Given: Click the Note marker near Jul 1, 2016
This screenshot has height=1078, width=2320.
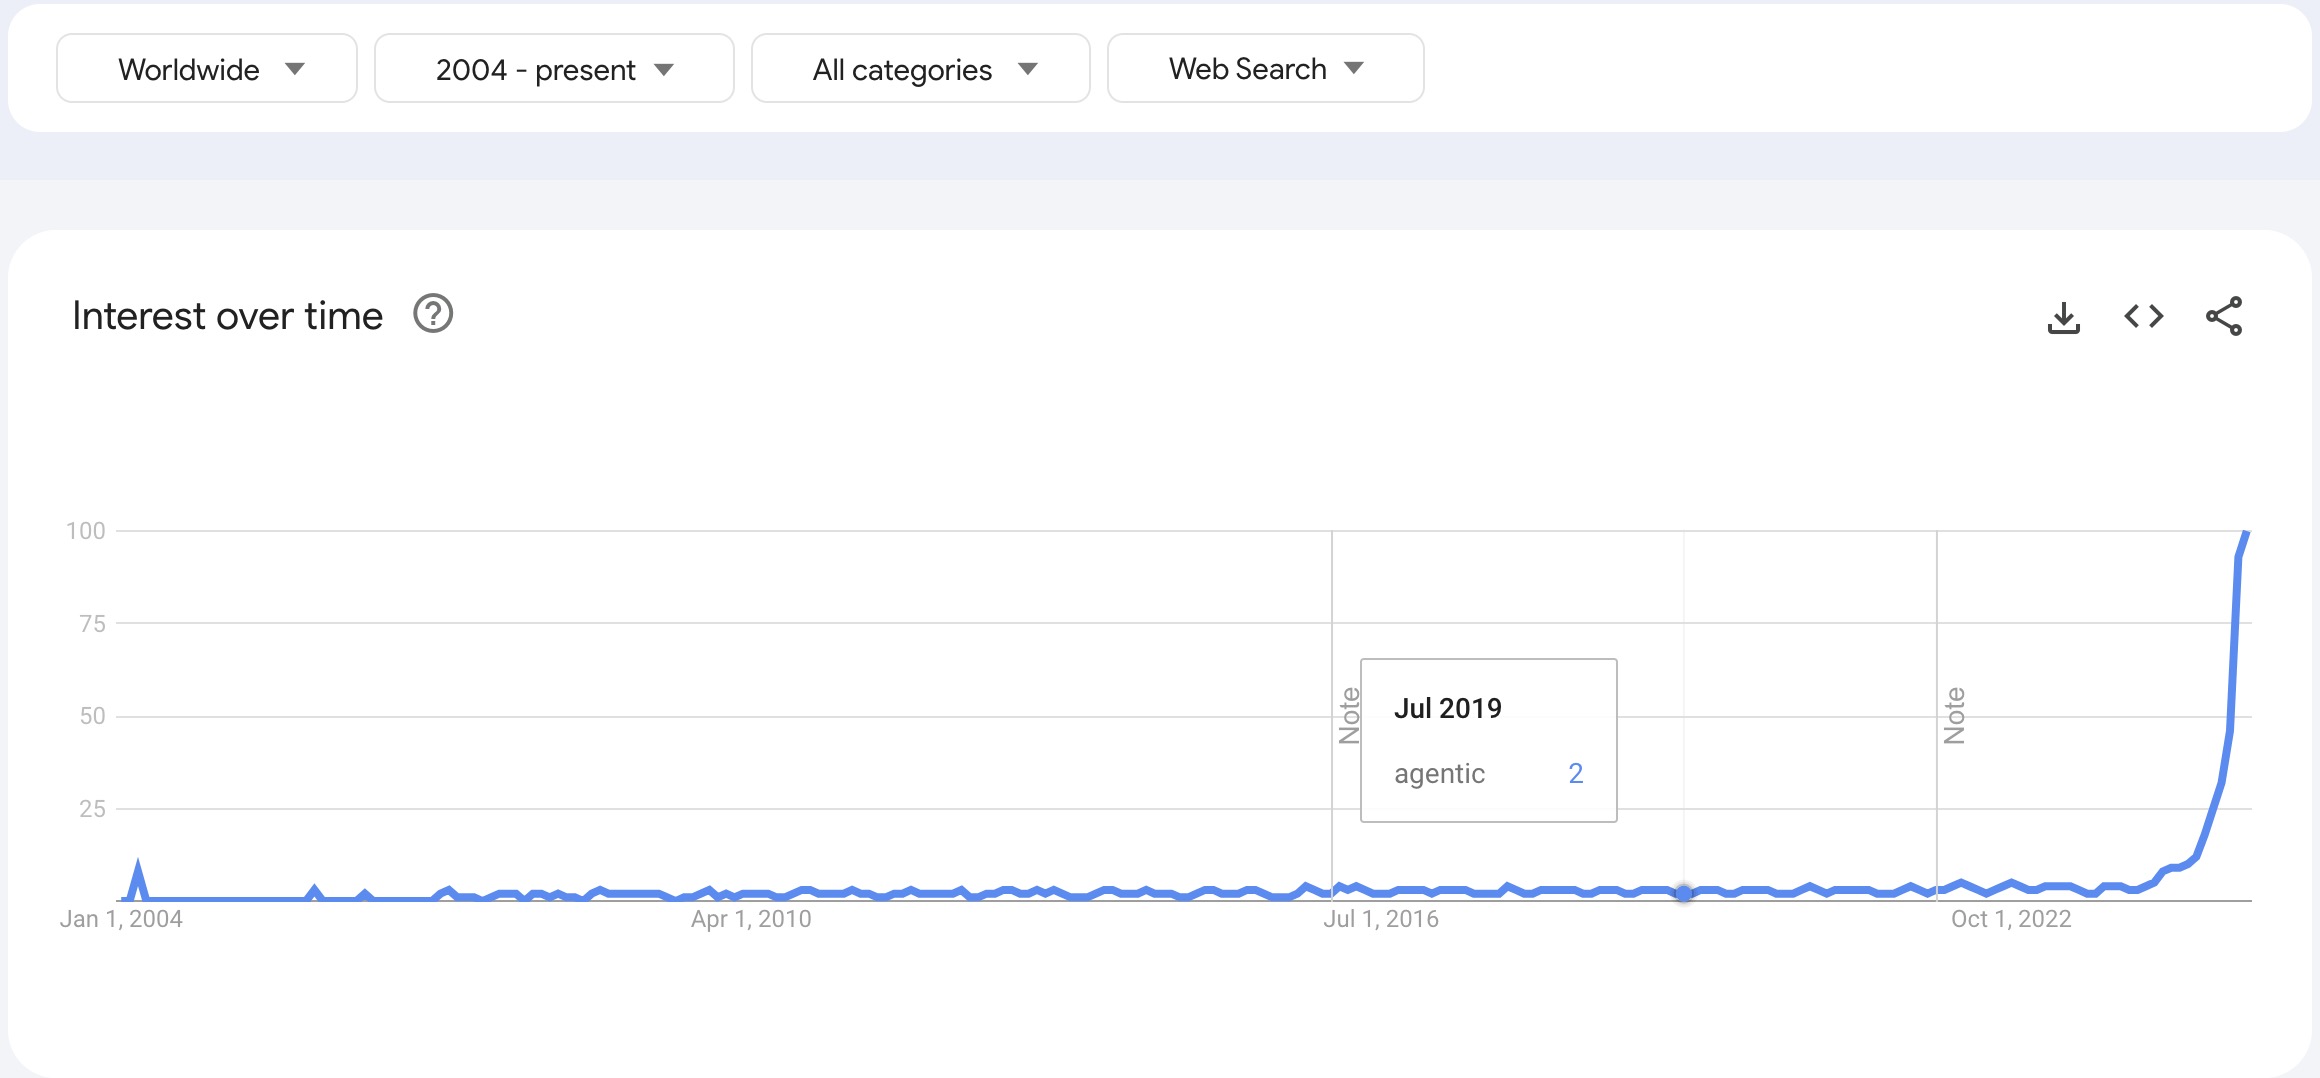Looking at the screenshot, I should pyautogui.click(x=1349, y=716).
